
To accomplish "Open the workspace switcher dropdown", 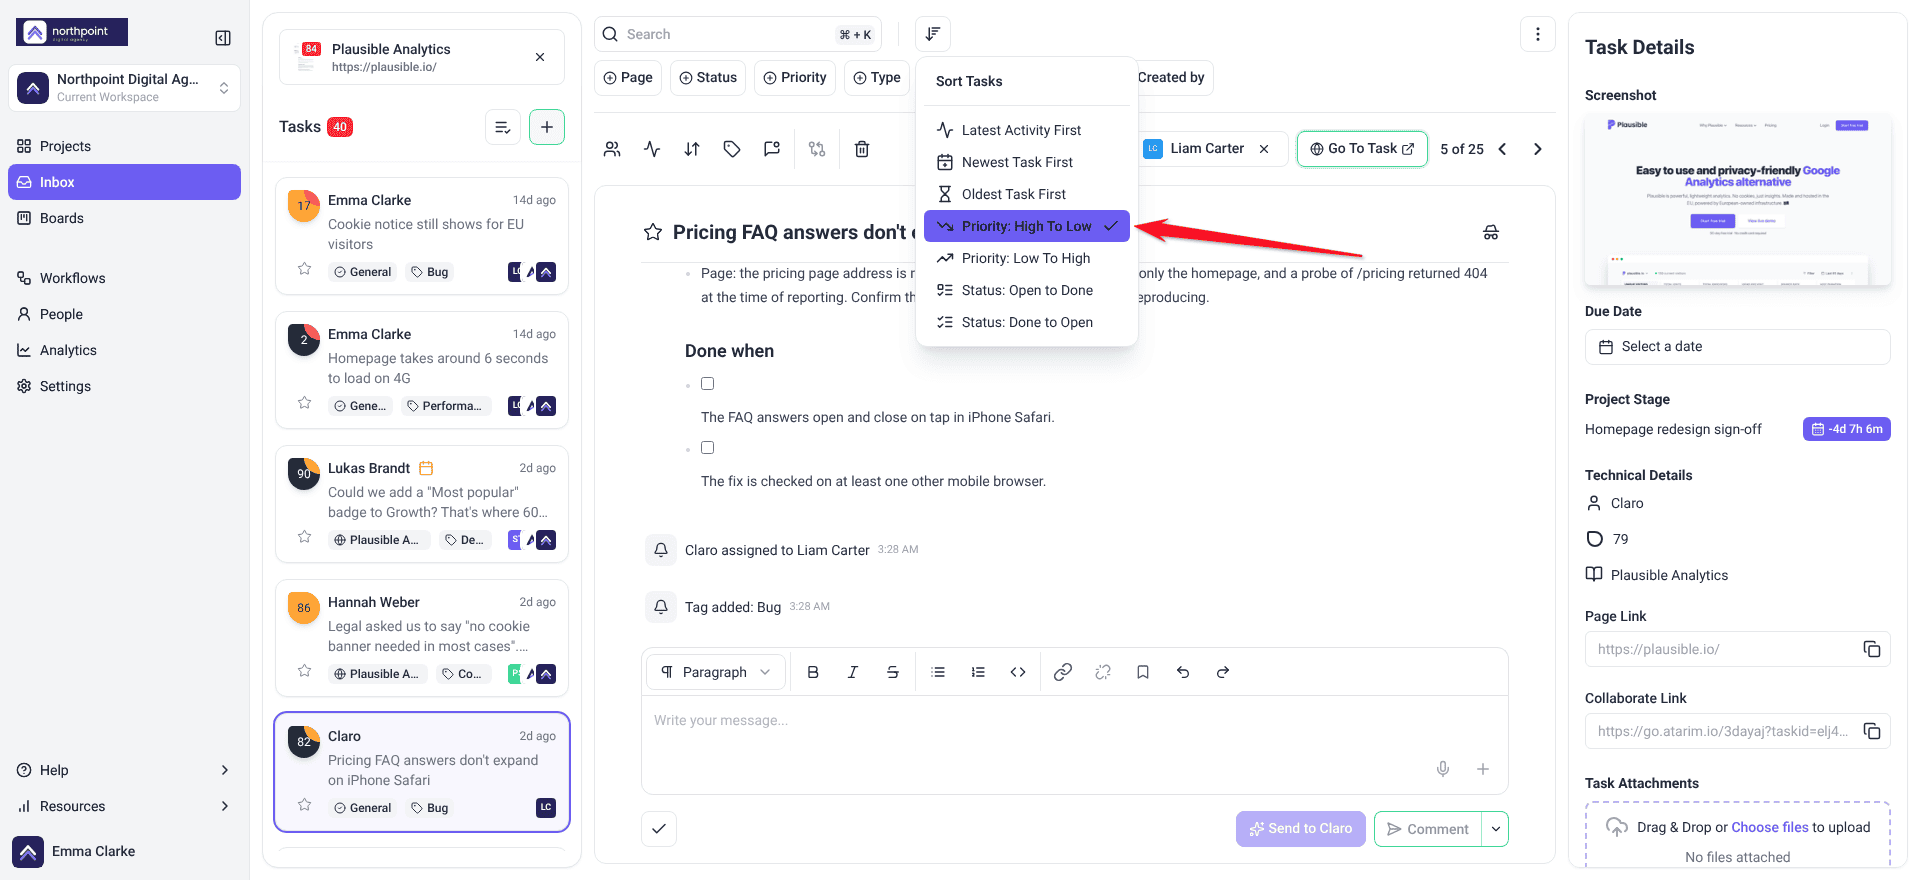I will click(124, 88).
